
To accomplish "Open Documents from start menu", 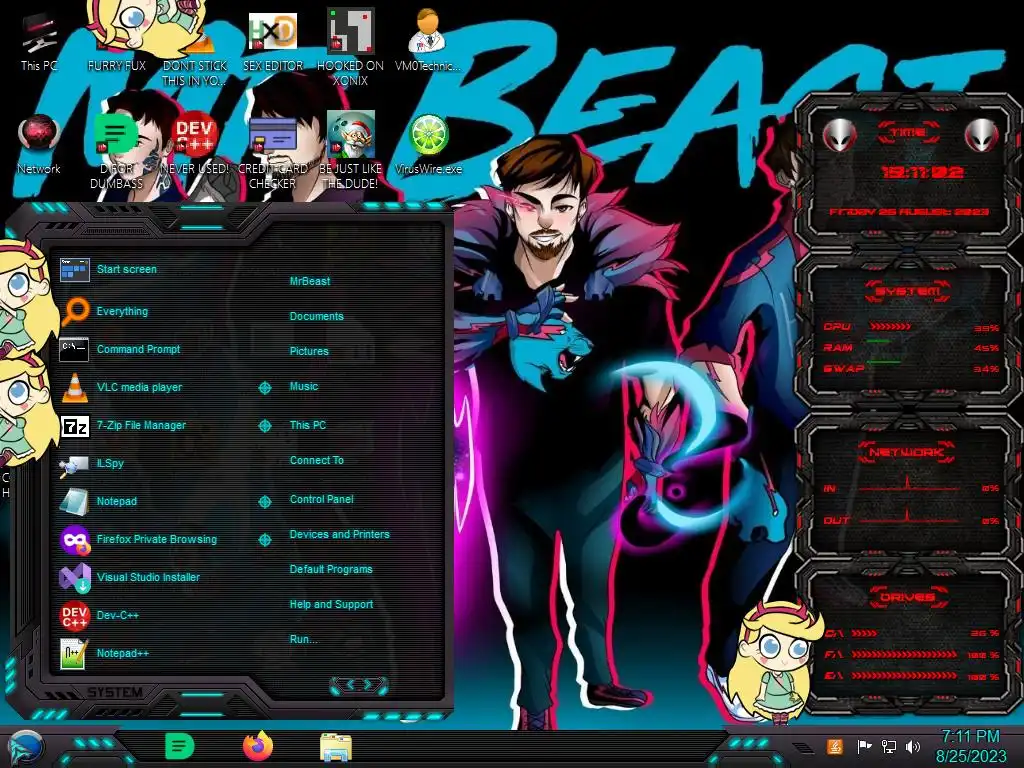I will pyautogui.click(x=316, y=316).
